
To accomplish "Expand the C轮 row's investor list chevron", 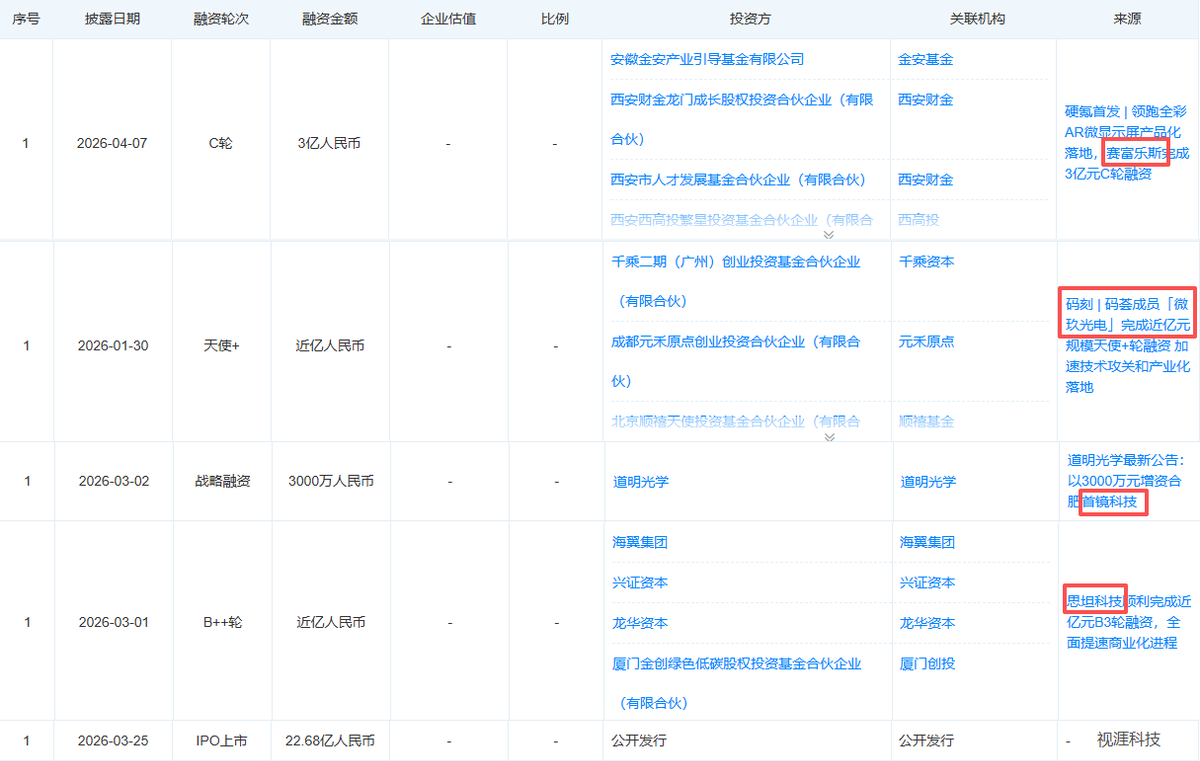I will 828,235.
